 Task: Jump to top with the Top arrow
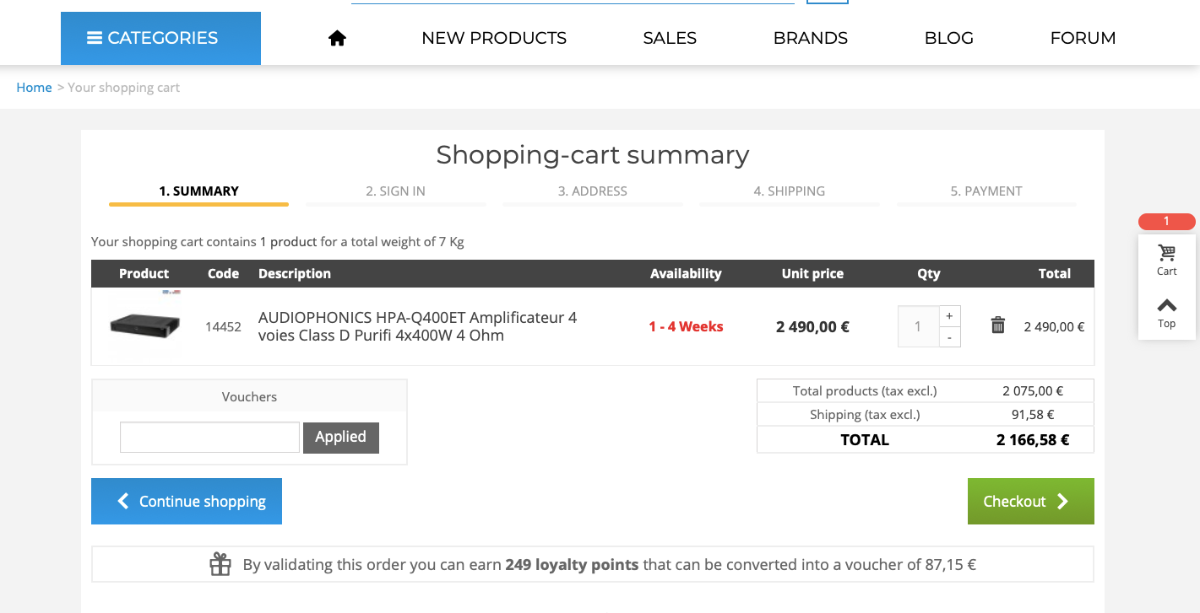tap(1167, 312)
